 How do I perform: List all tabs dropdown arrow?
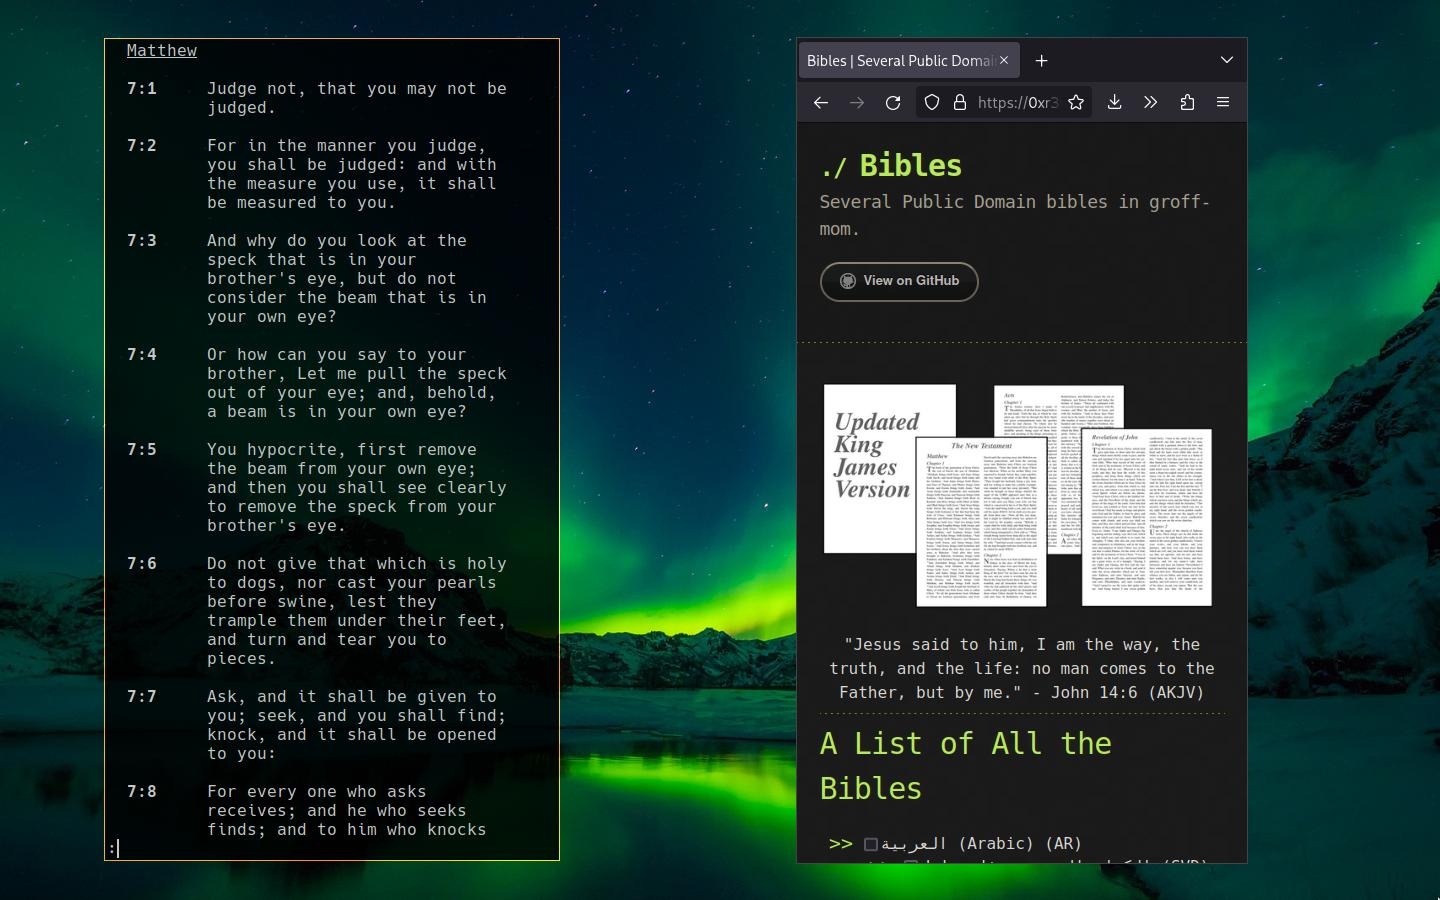1227,60
